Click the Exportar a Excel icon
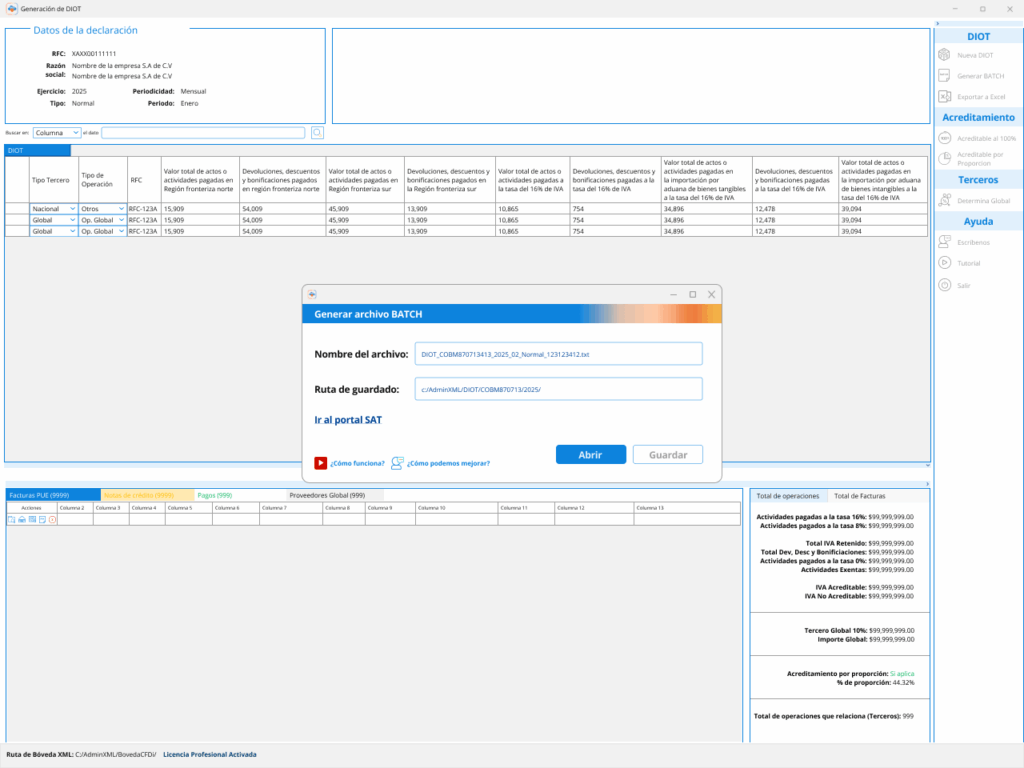The height and width of the screenshot is (768, 1024). 944,97
